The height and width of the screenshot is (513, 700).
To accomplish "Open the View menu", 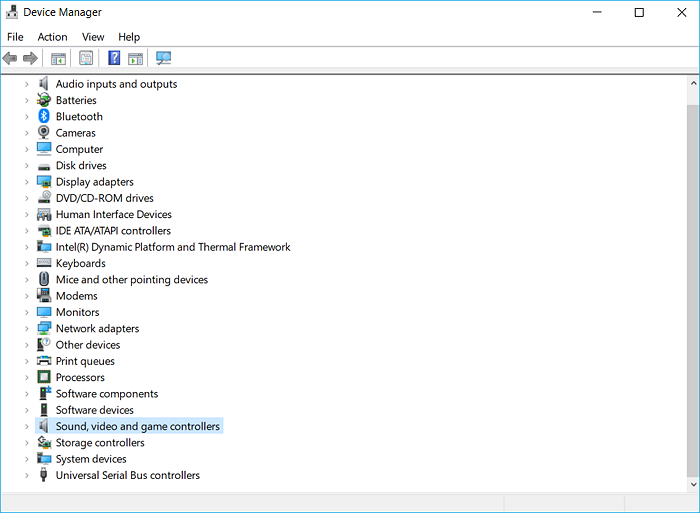I will 93,37.
